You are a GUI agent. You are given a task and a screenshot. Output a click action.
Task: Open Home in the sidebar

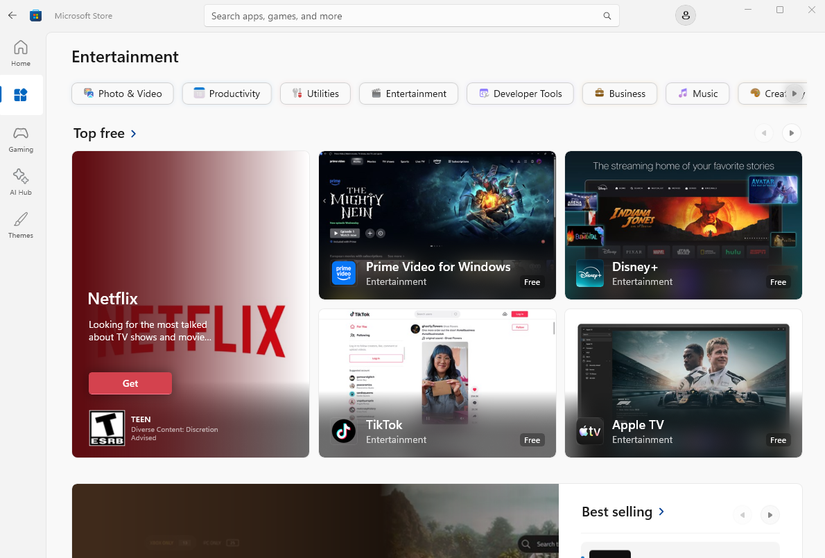pyautogui.click(x=21, y=54)
